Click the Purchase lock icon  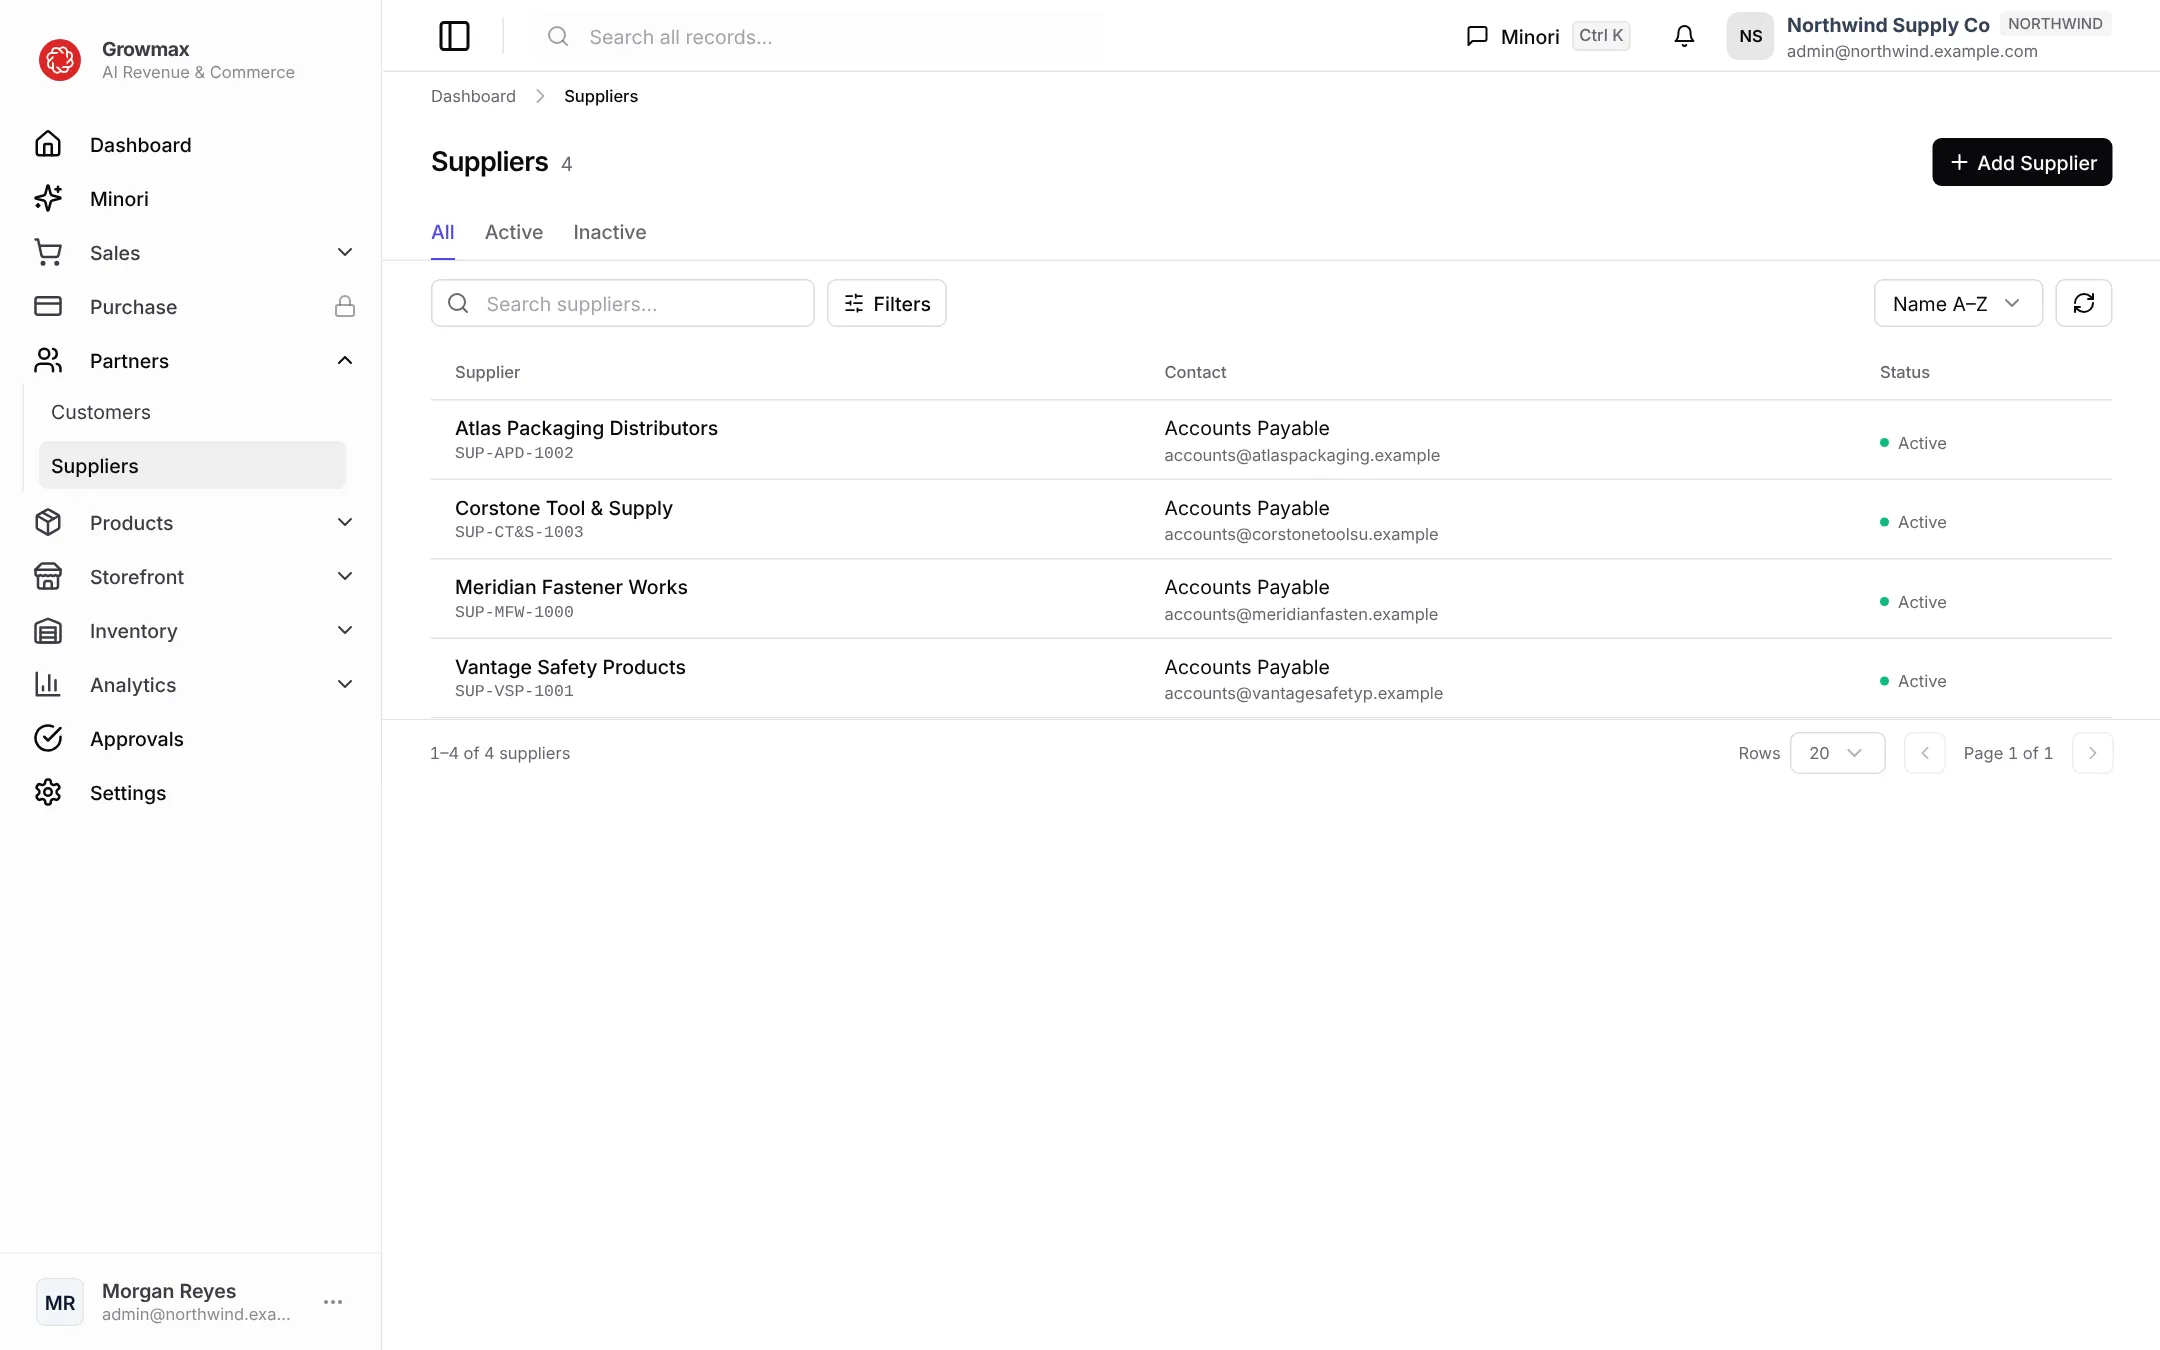pyautogui.click(x=345, y=307)
